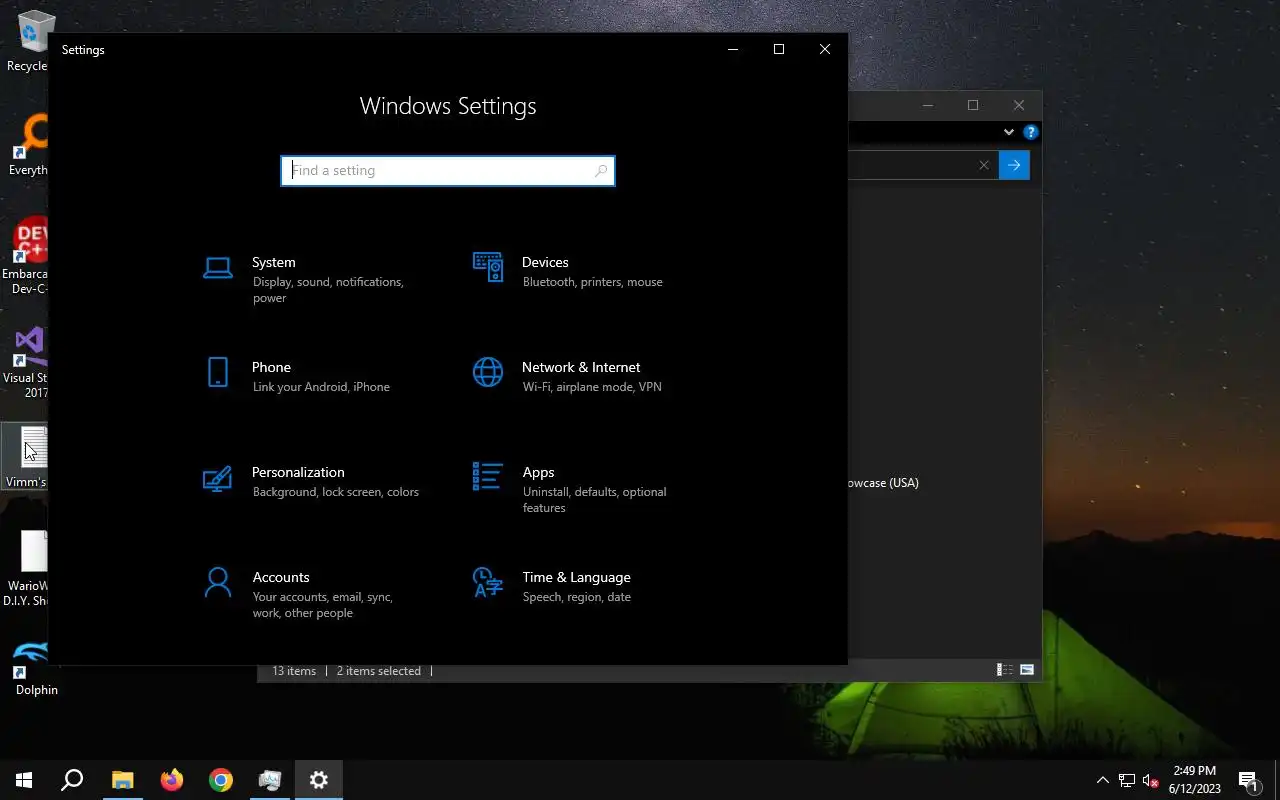
Task: Click the Accounts person icon
Action: click(218, 582)
